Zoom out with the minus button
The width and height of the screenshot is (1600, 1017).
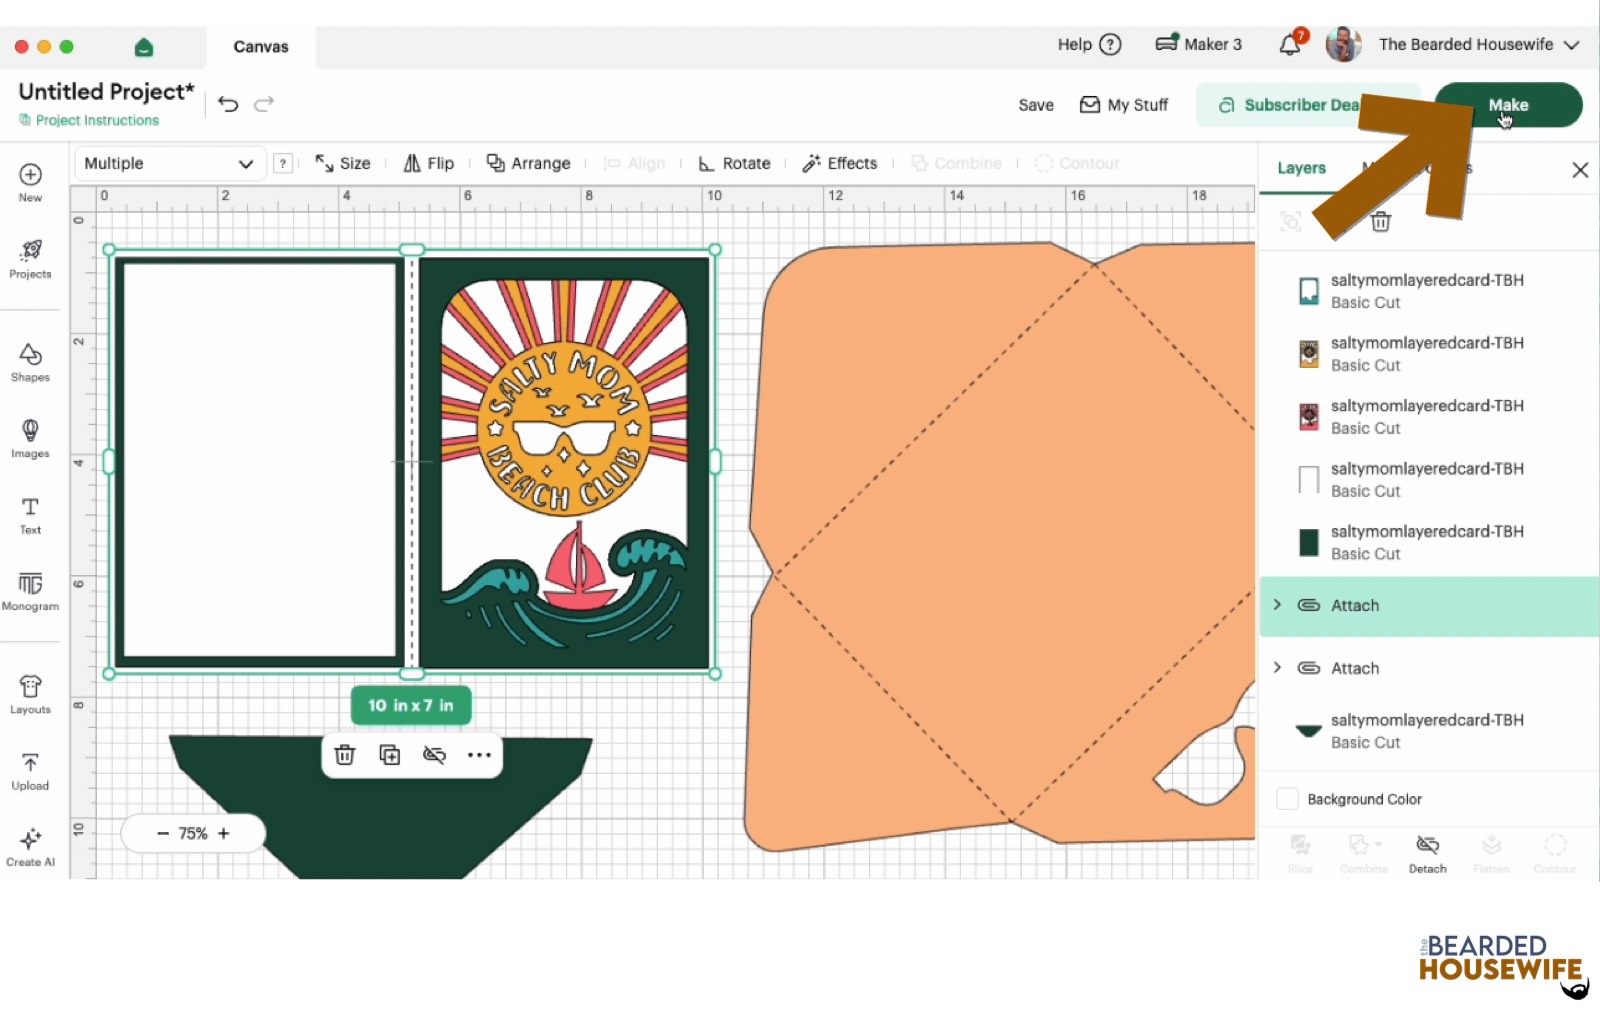163,833
